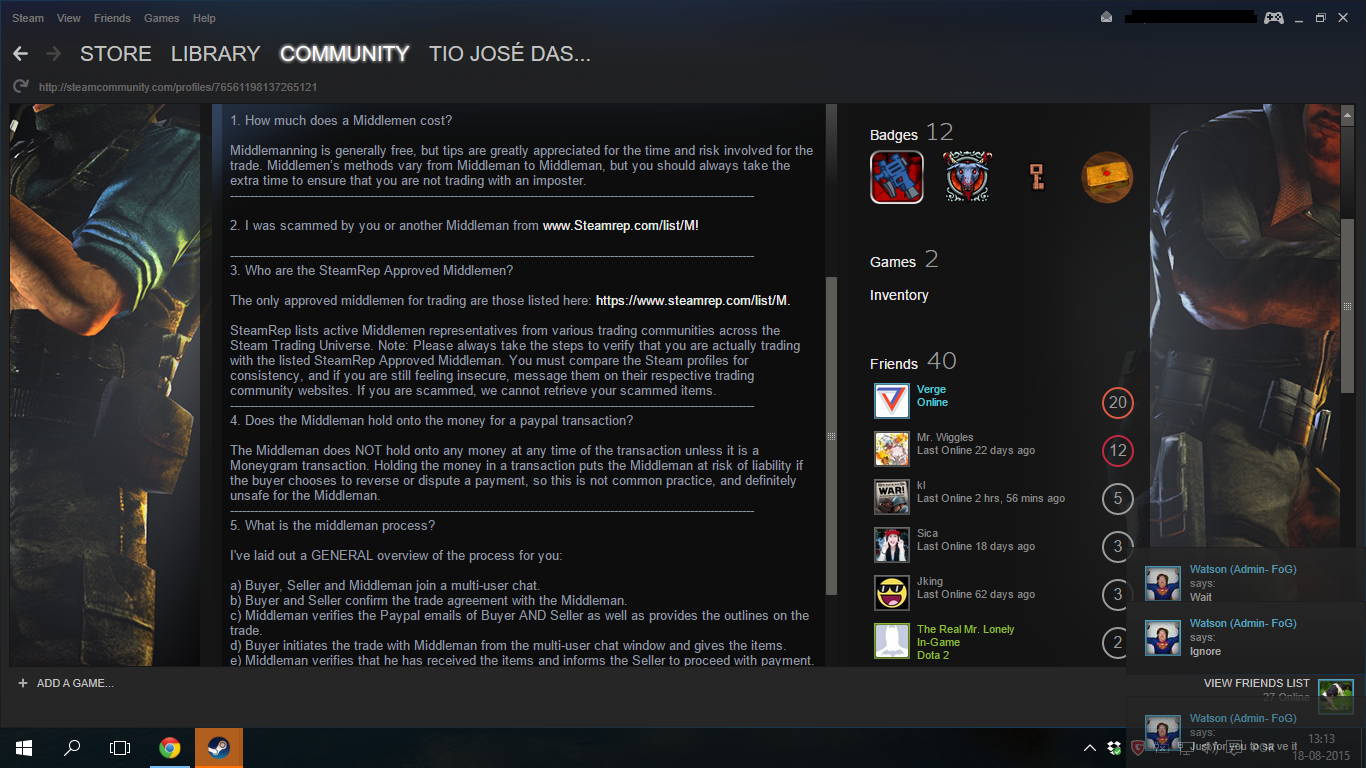The width and height of the screenshot is (1366, 768).
Task: Switch to the LIBRARY tab
Action: pyautogui.click(x=215, y=54)
